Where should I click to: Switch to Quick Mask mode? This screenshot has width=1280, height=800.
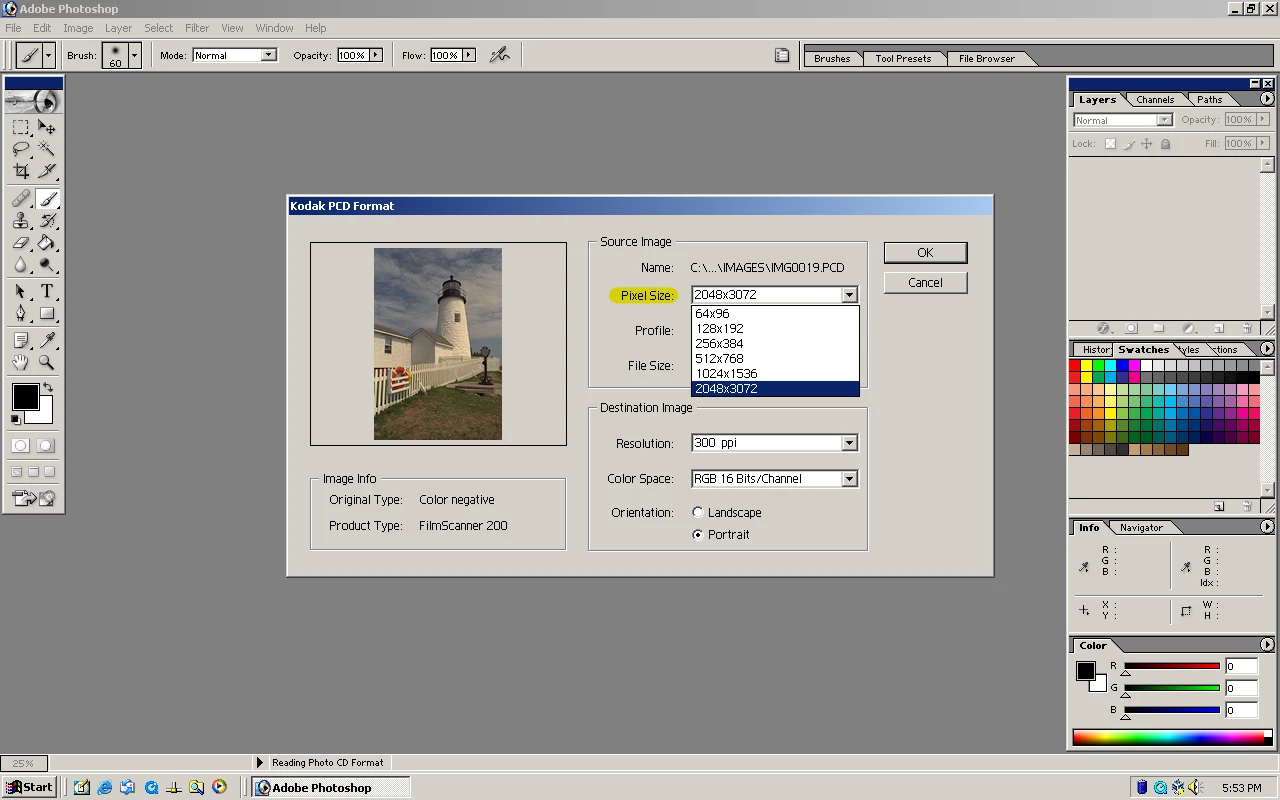pos(45,446)
